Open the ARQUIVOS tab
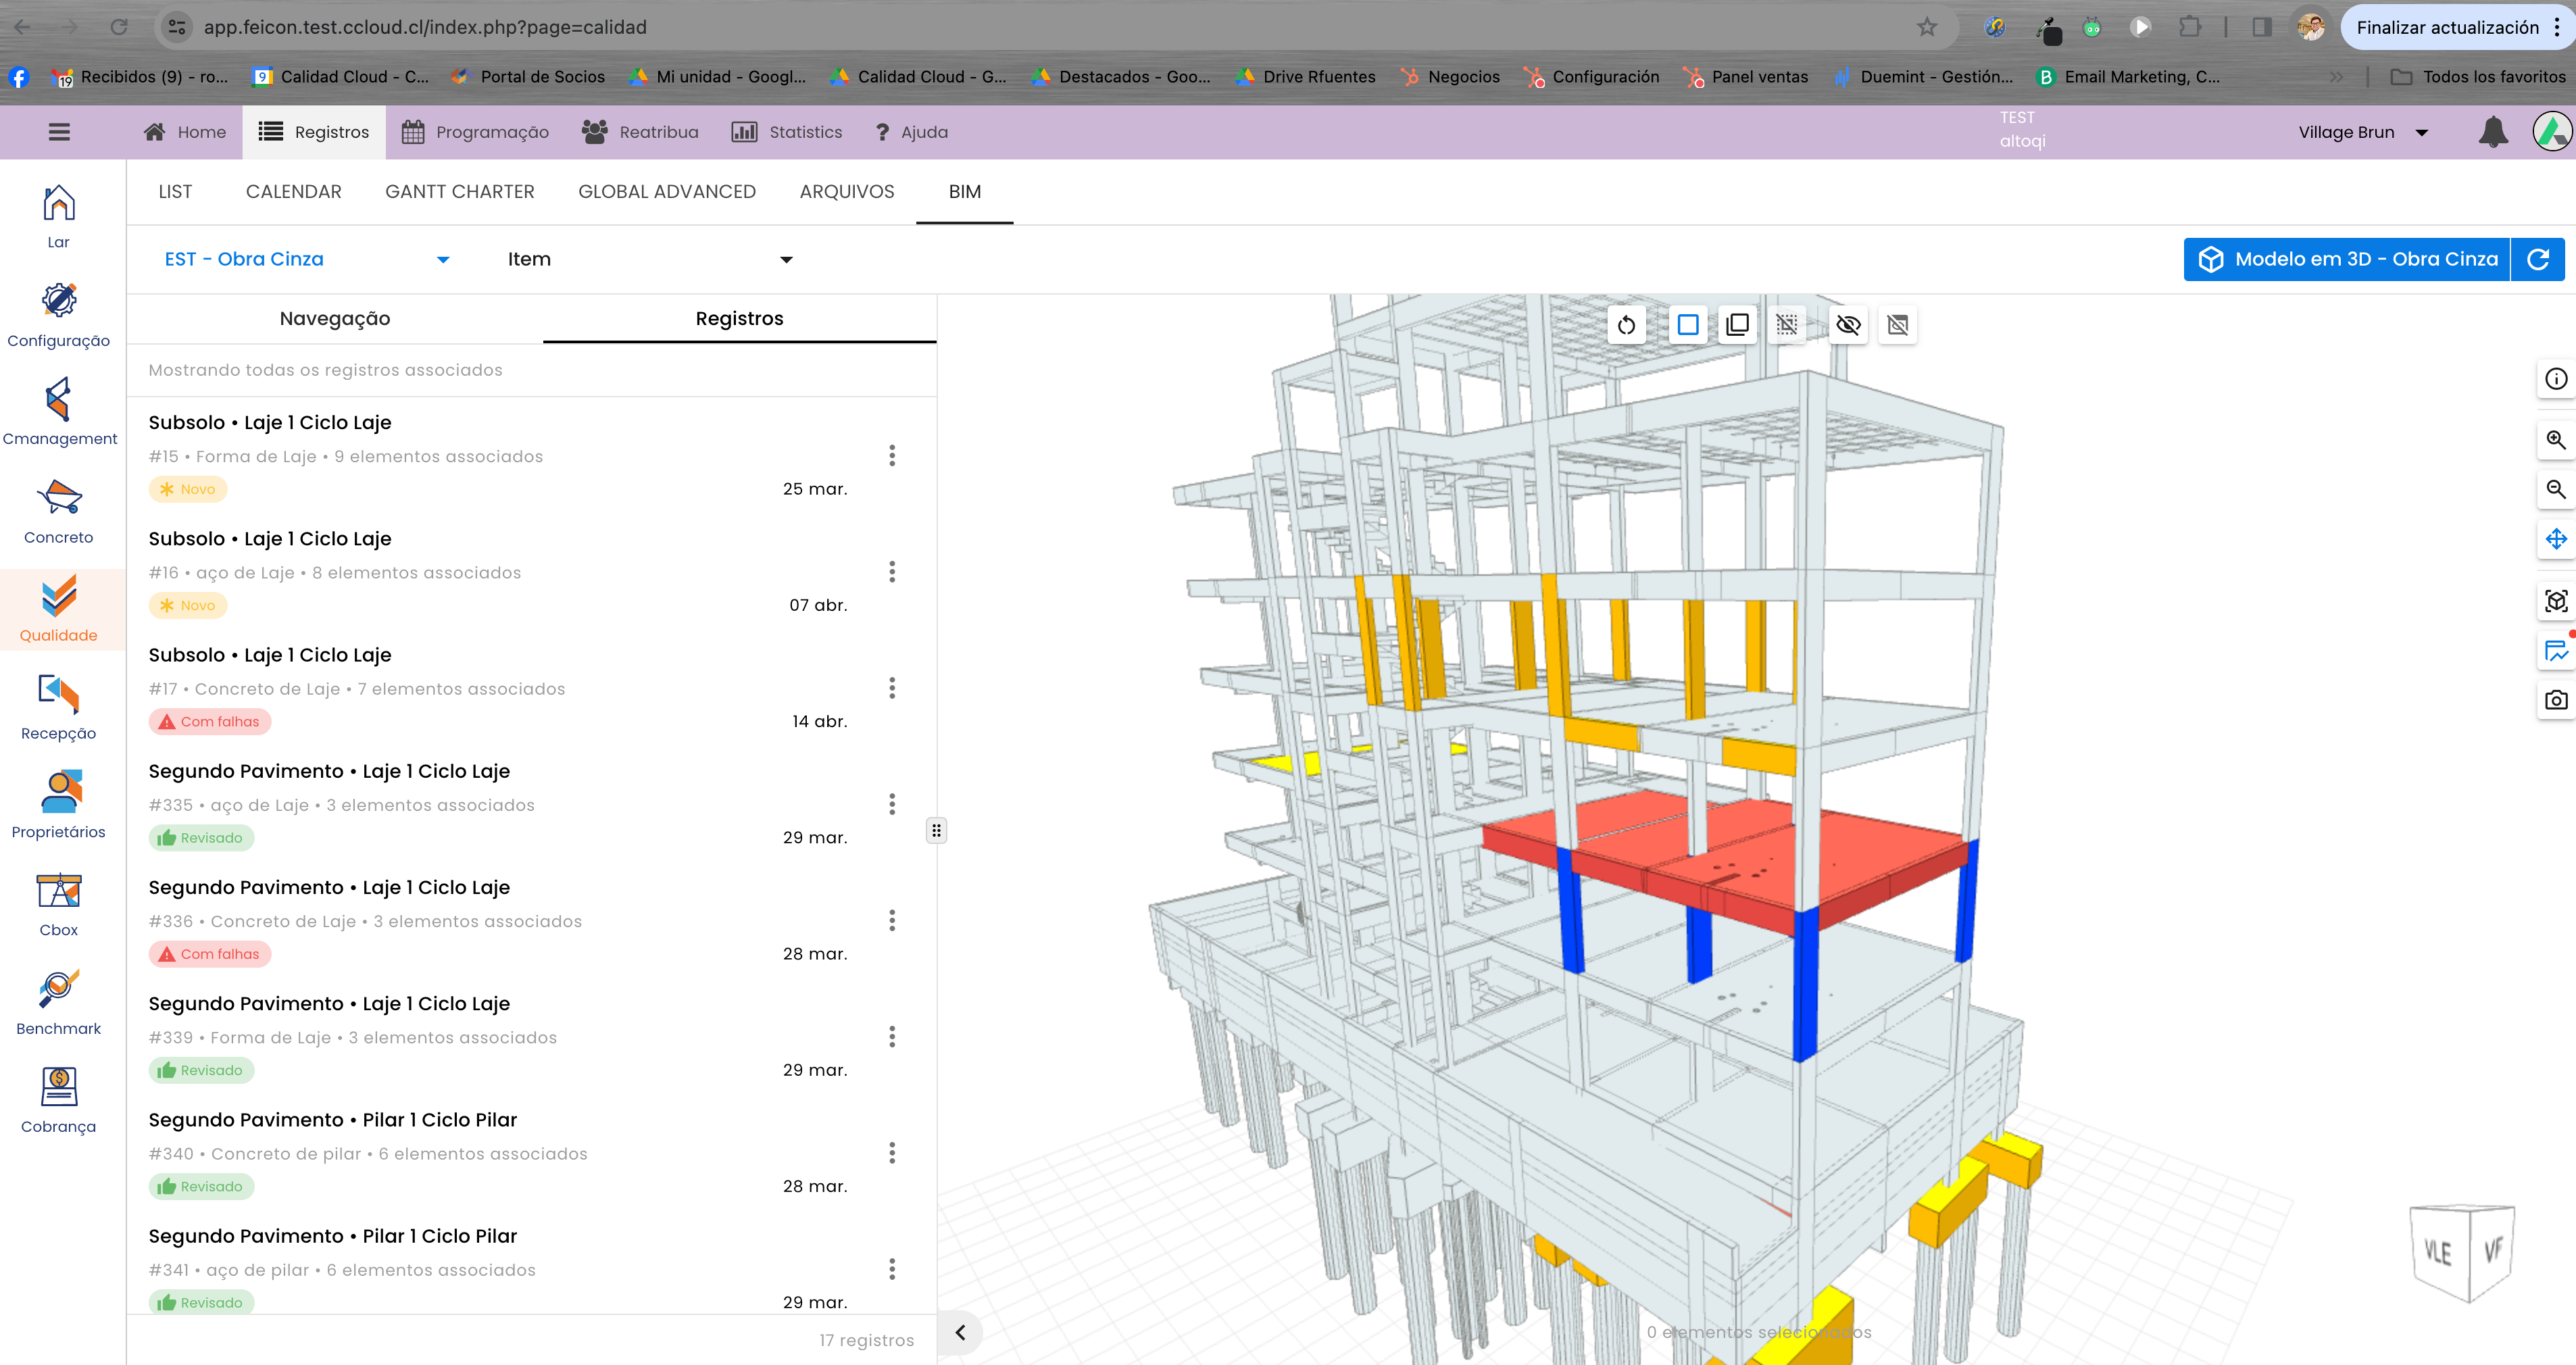The image size is (2576, 1365). click(847, 191)
